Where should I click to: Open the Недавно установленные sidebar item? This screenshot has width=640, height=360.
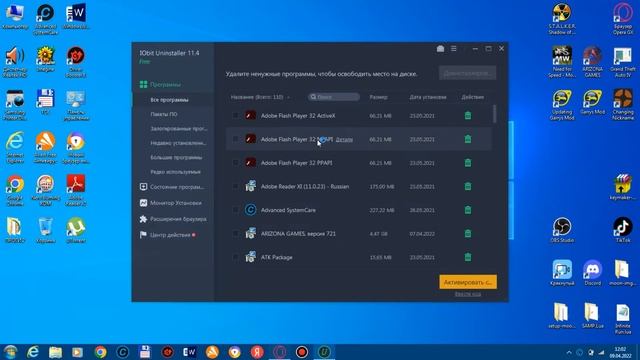pyautogui.click(x=178, y=143)
